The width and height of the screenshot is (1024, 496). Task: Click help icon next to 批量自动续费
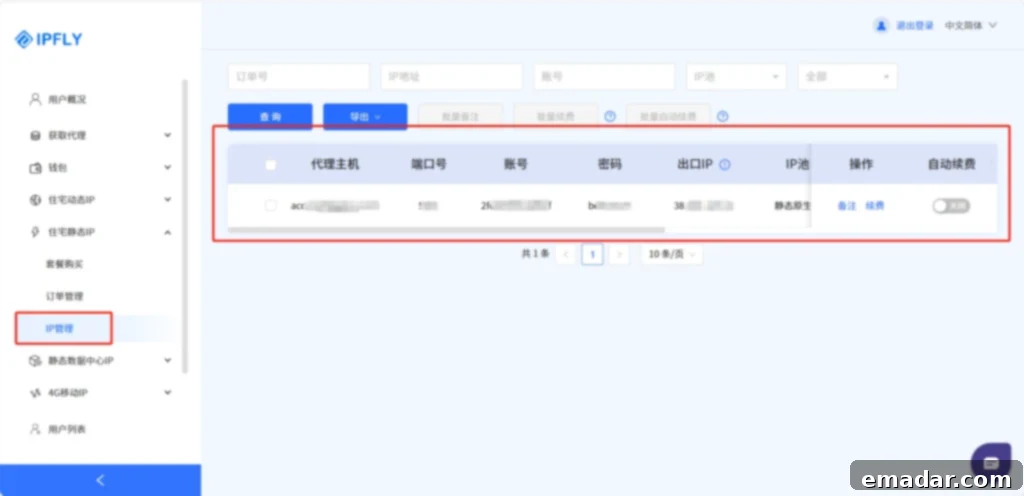pos(722,117)
